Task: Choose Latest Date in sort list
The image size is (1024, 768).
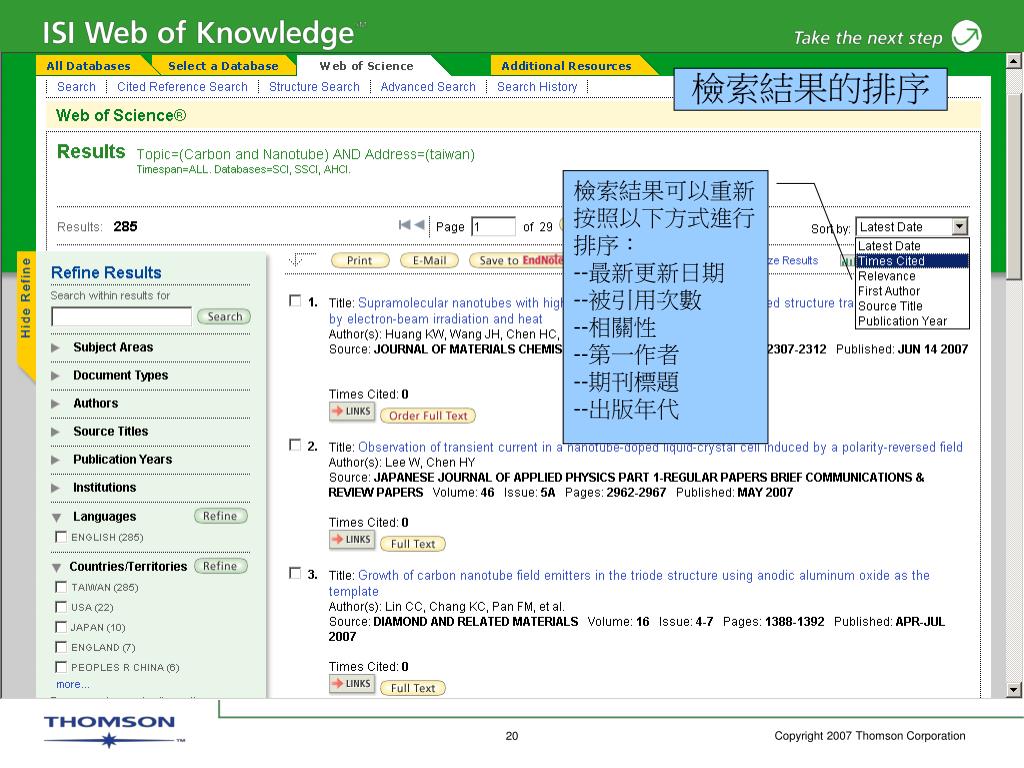Action: tap(912, 246)
